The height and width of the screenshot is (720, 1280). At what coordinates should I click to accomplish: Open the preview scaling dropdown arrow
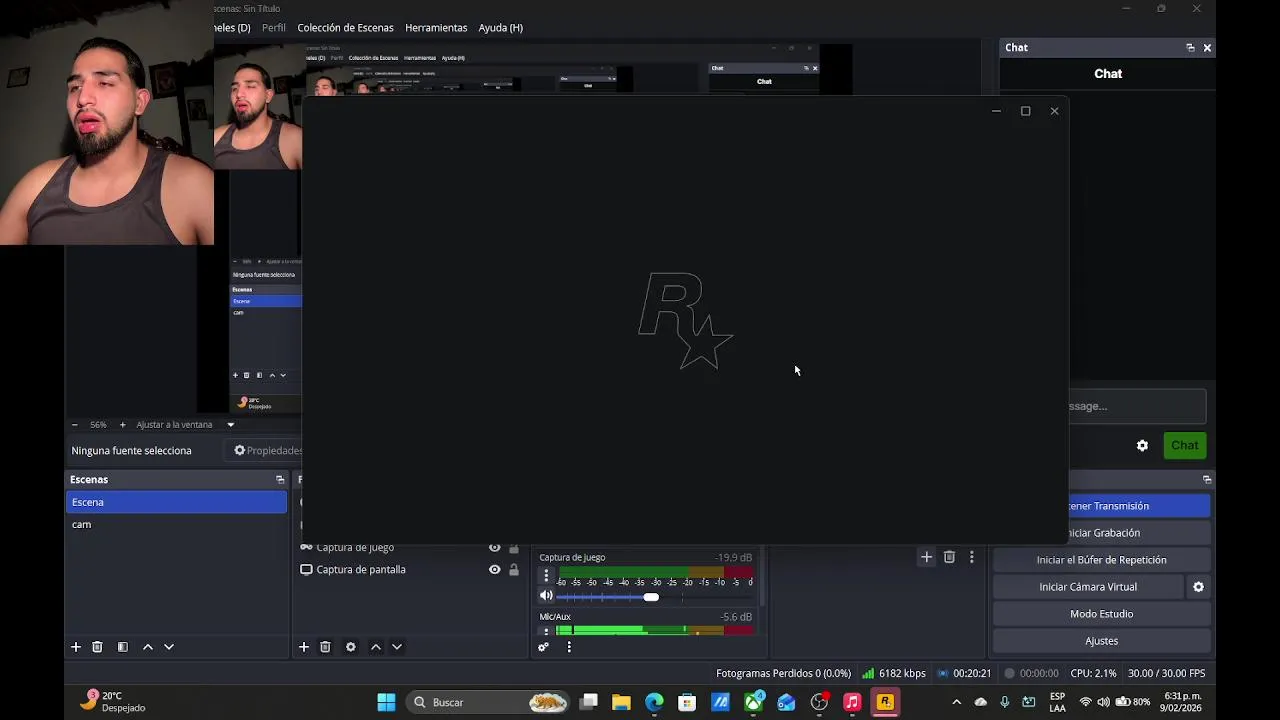coord(230,425)
